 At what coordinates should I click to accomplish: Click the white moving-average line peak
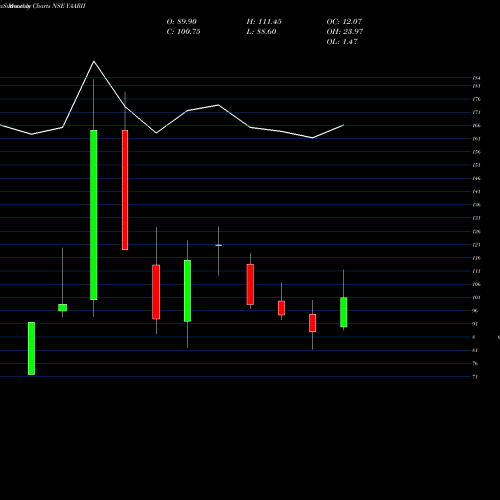point(94,61)
